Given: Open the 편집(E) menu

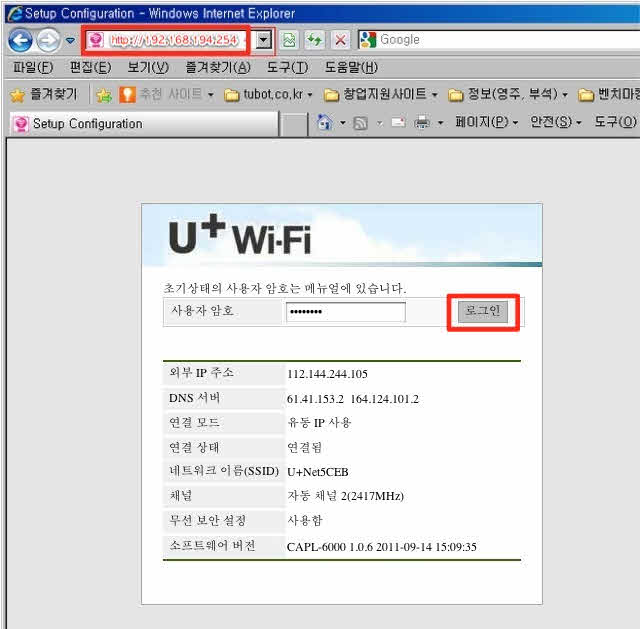Looking at the screenshot, I should pos(90,67).
